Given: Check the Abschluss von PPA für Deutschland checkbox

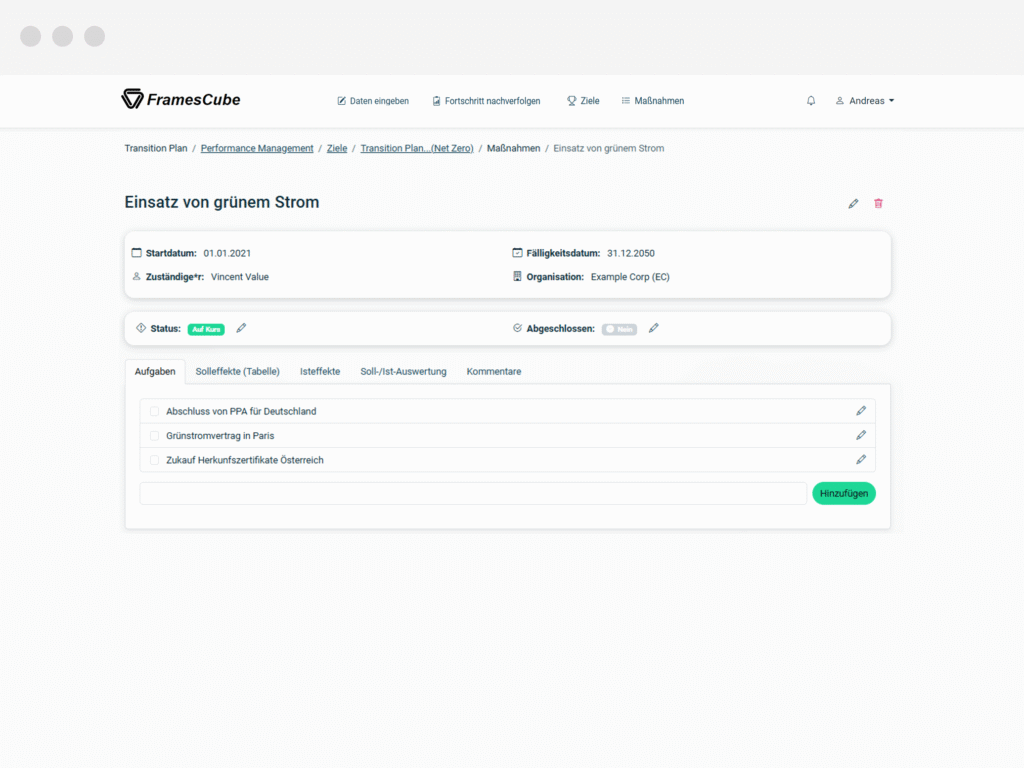Looking at the screenshot, I should click(x=154, y=411).
